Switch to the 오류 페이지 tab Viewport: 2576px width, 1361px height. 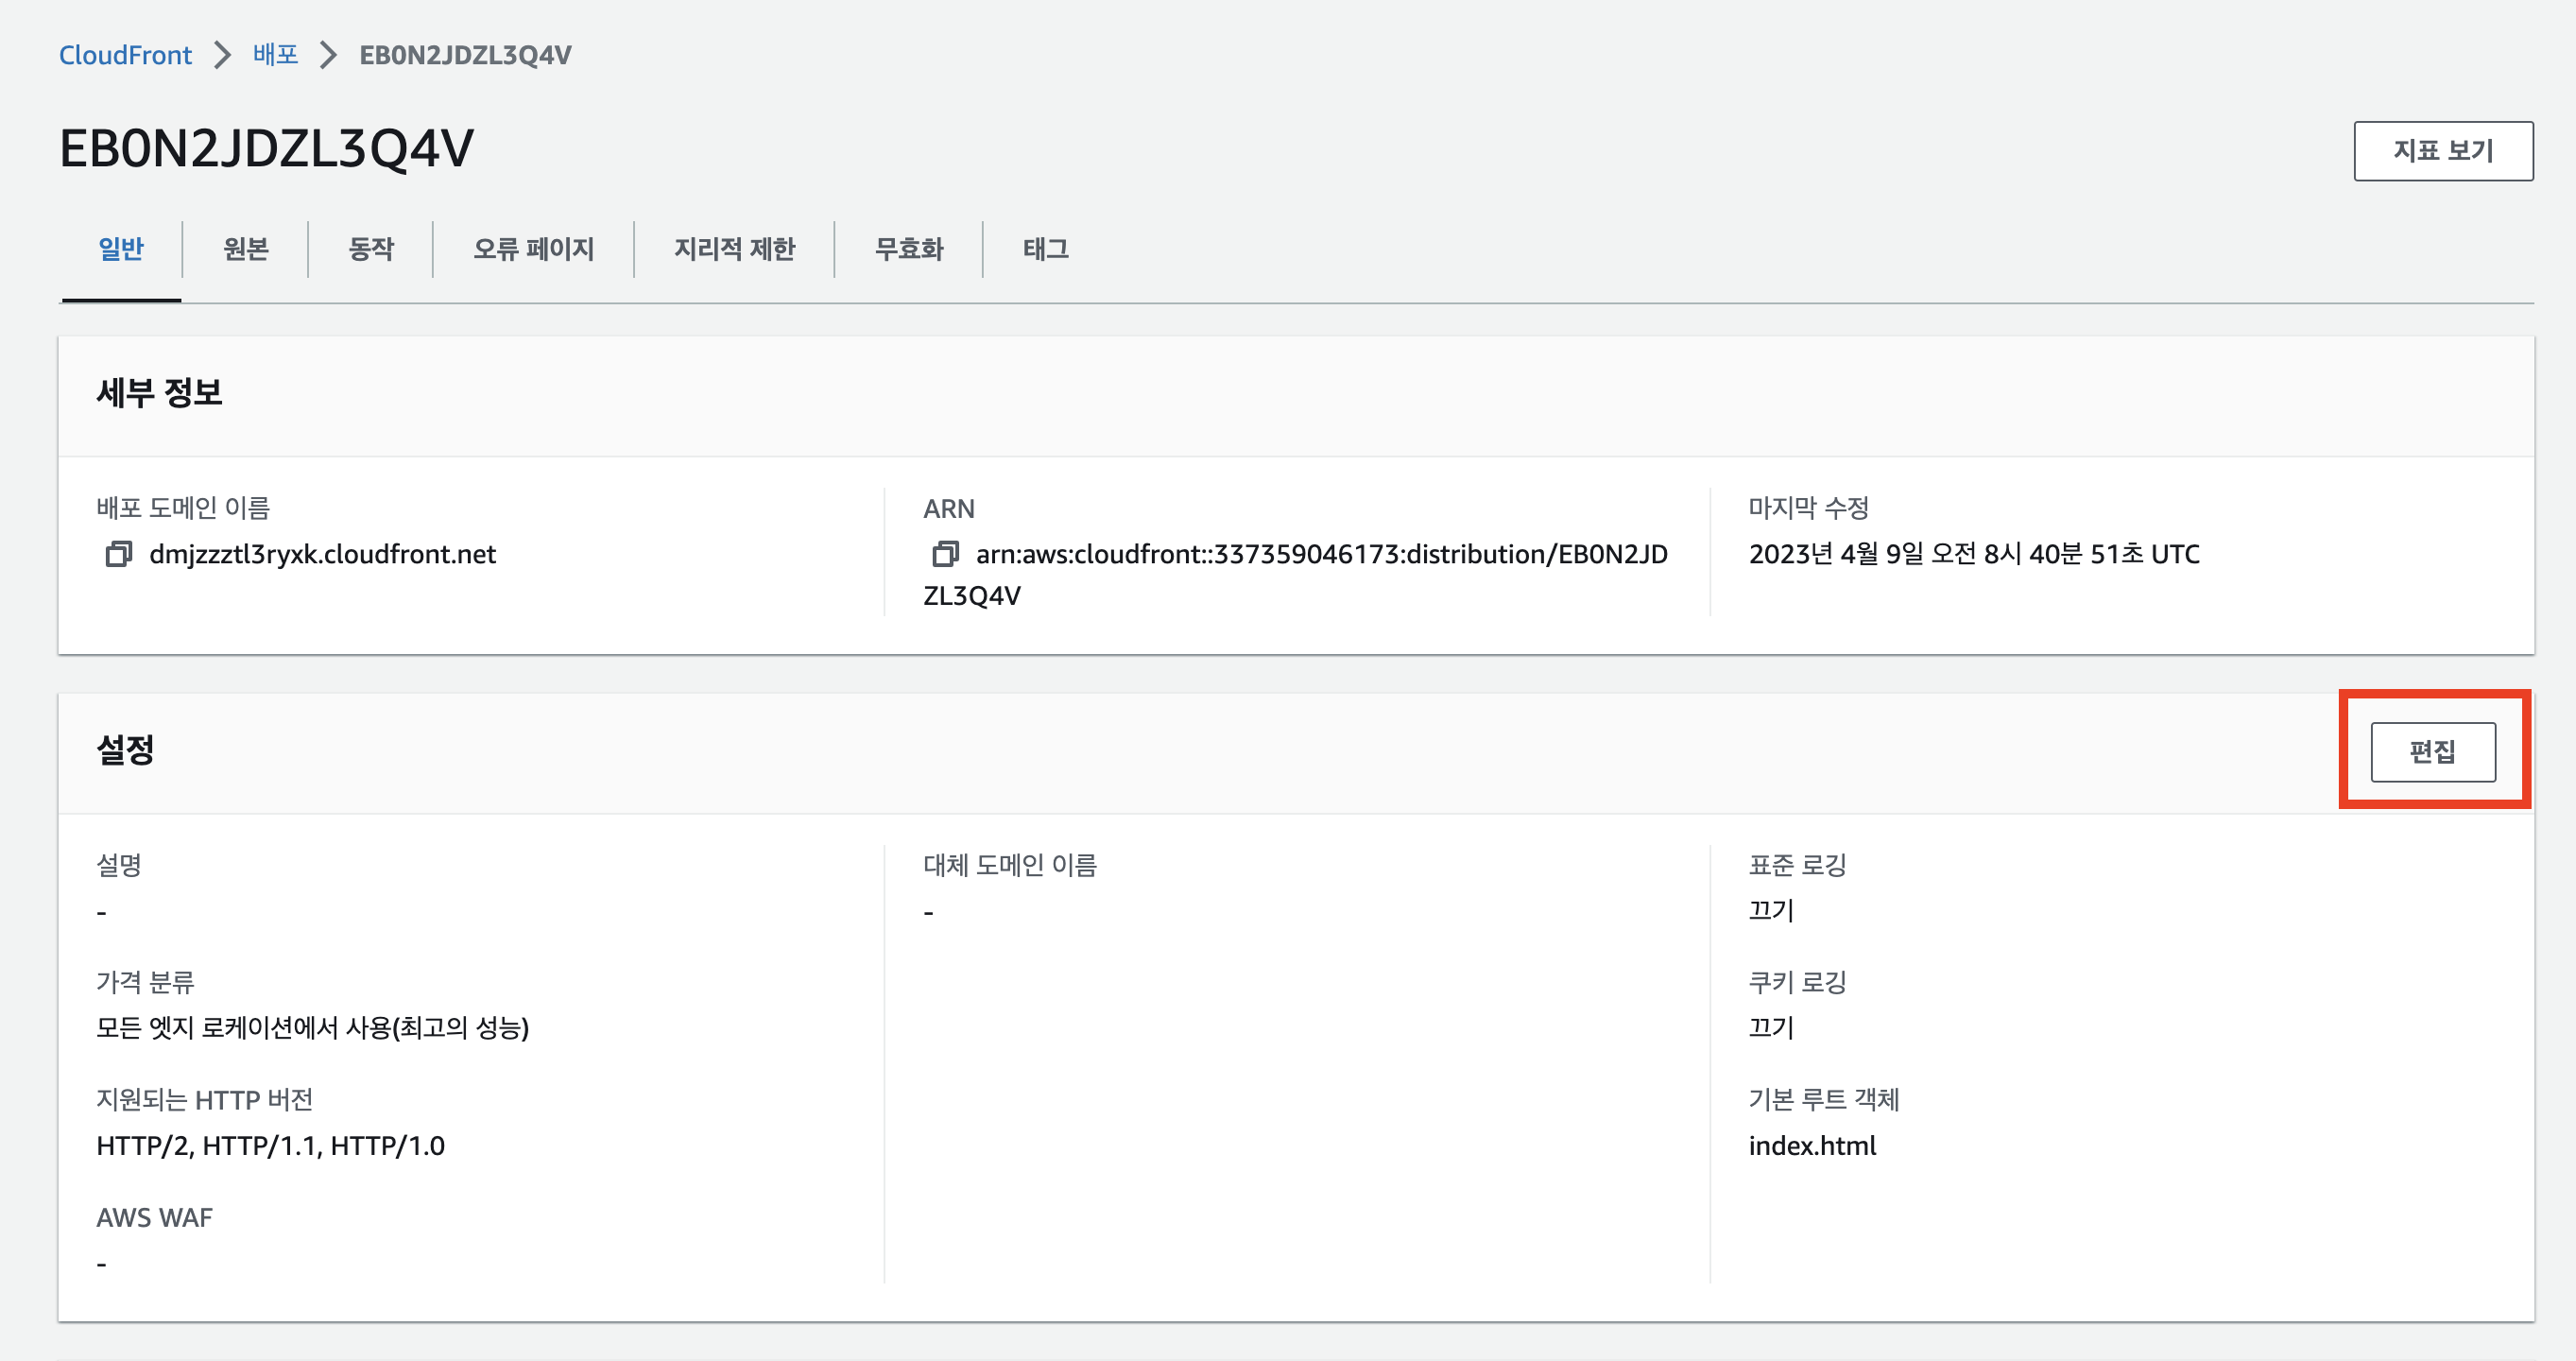coord(533,248)
